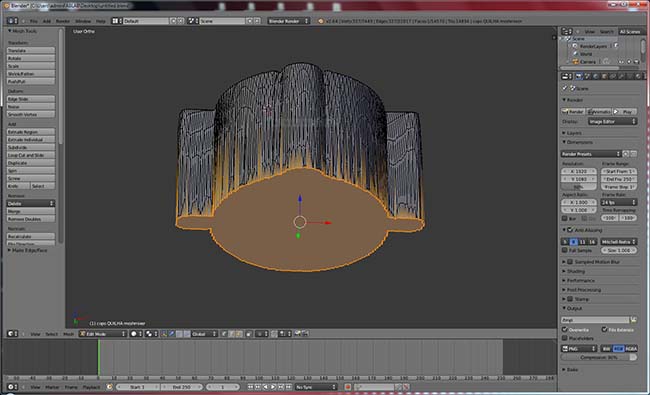The height and width of the screenshot is (395, 650).
Task: Open the Window menu in top bar
Action: 83,21
